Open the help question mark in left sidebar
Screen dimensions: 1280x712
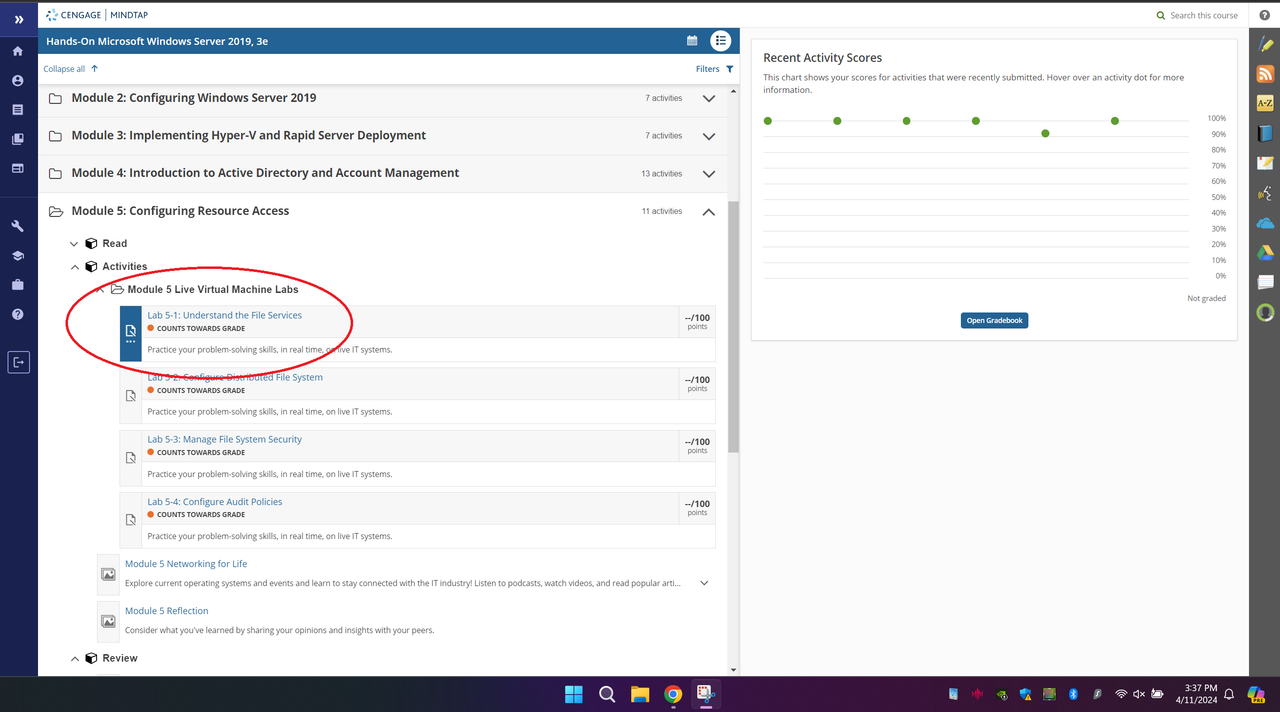(x=18, y=314)
